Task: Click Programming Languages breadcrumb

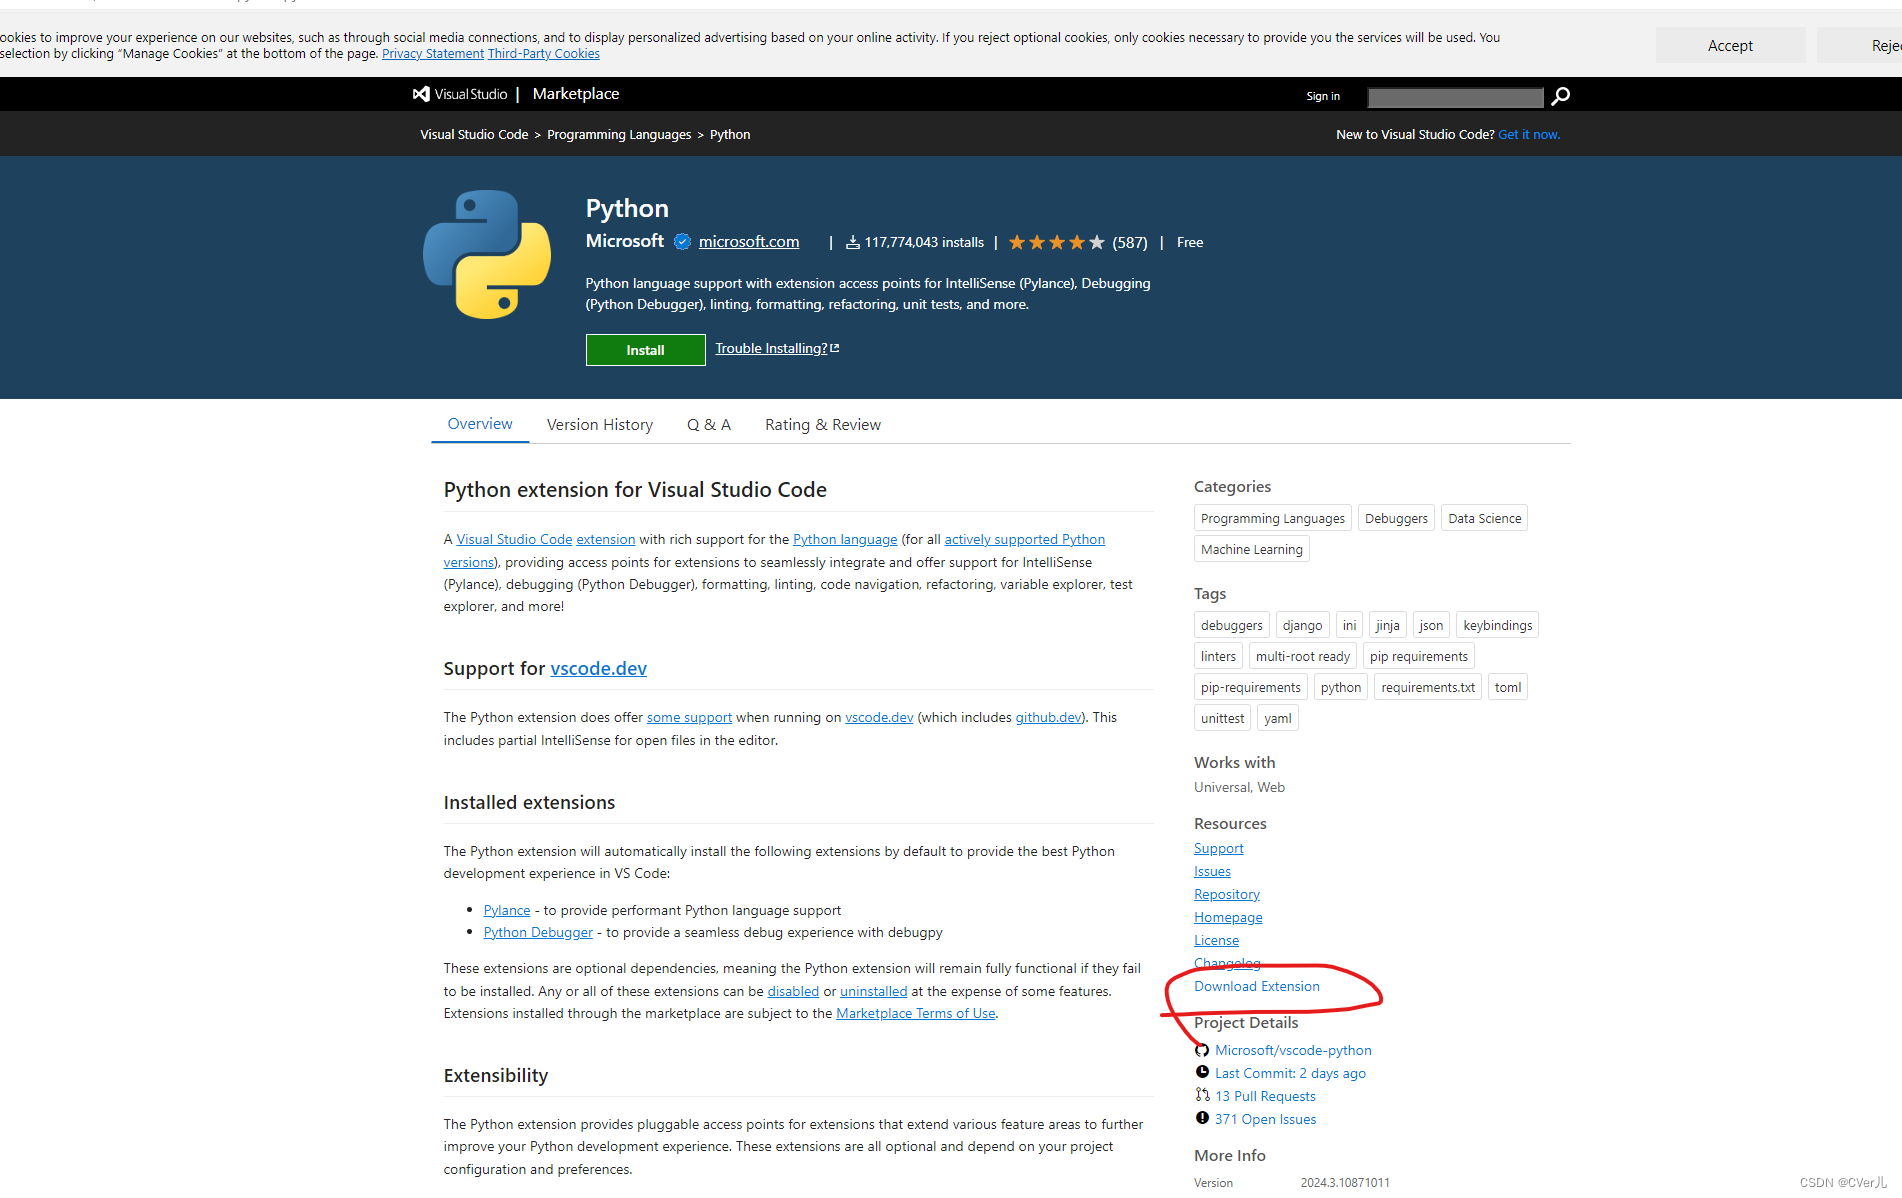Action: [x=619, y=134]
